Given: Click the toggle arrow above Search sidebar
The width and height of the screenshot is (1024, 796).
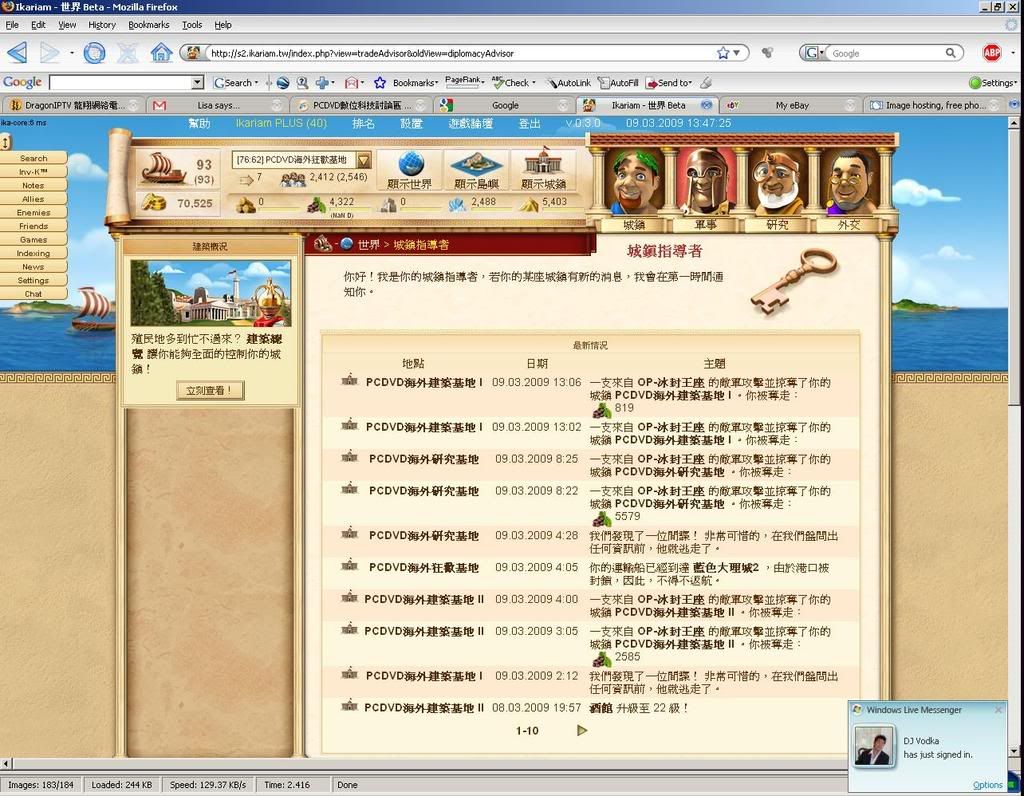Looking at the screenshot, I should click(x=5, y=142).
